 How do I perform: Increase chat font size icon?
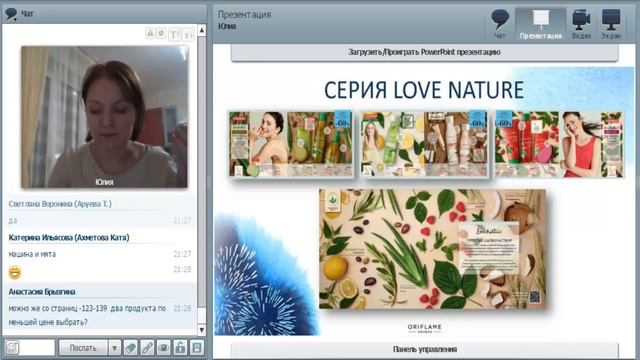175,34
